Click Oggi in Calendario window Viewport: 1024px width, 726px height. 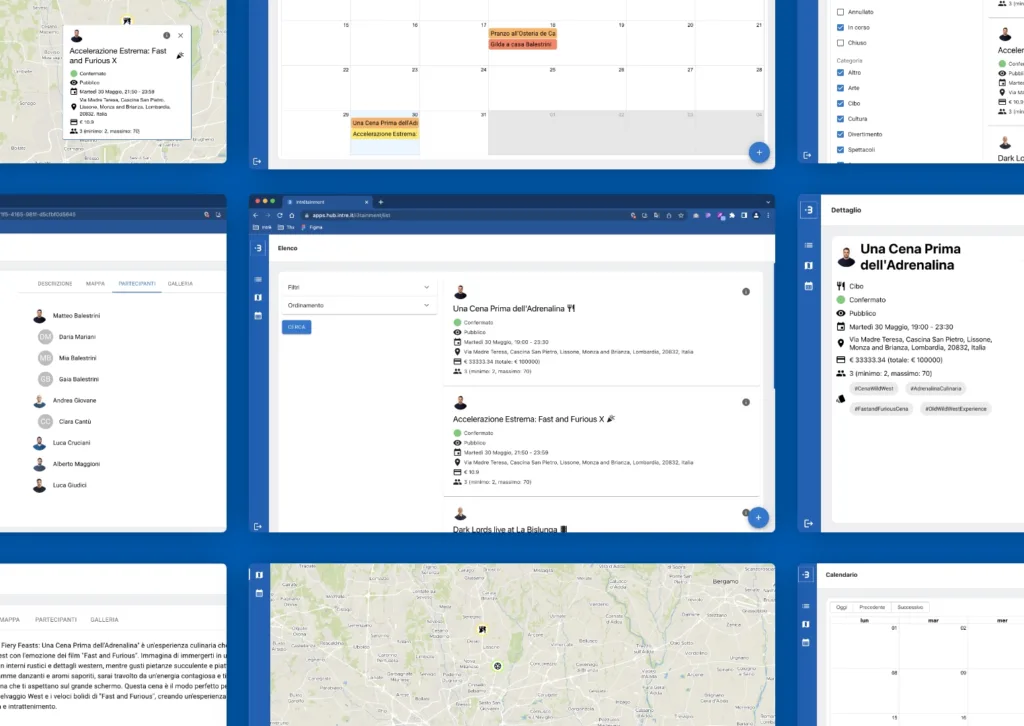pyautogui.click(x=842, y=607)
